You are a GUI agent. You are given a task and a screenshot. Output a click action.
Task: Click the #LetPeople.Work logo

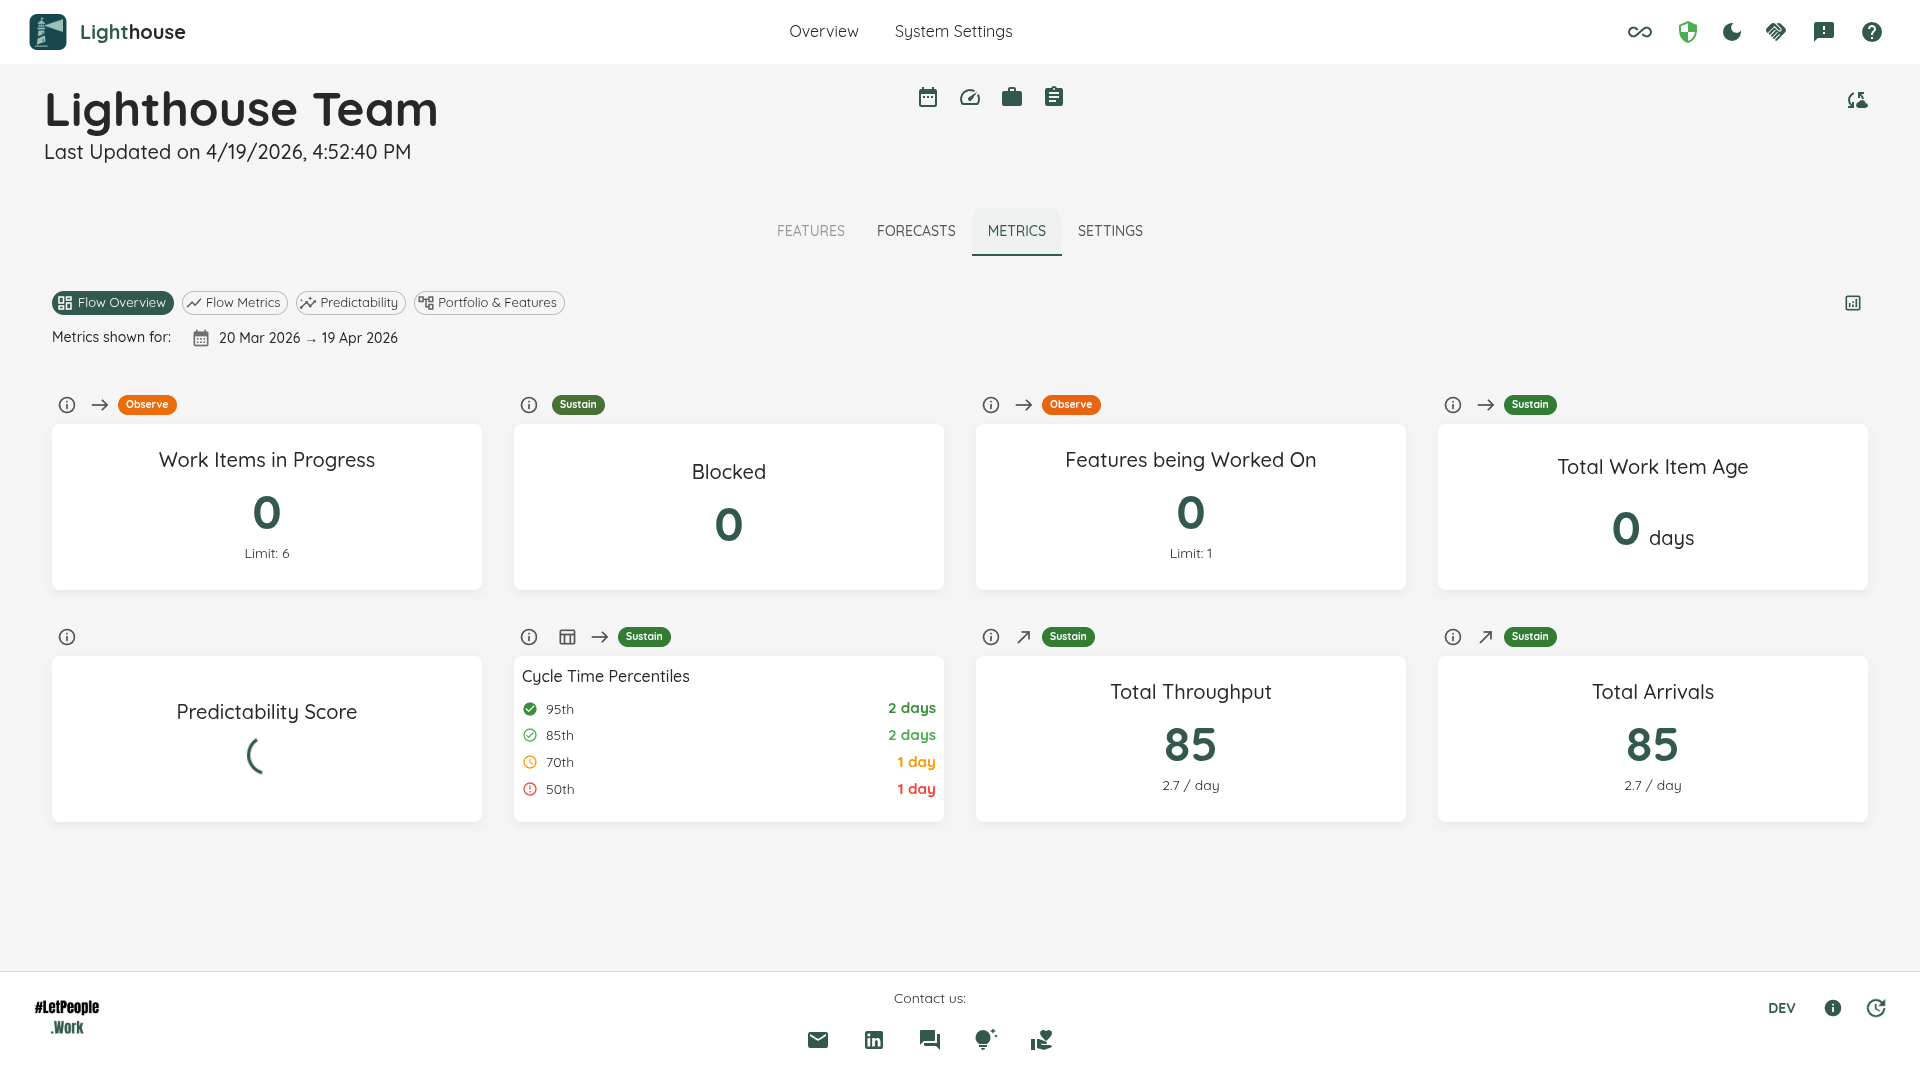tap(66, 1016)
